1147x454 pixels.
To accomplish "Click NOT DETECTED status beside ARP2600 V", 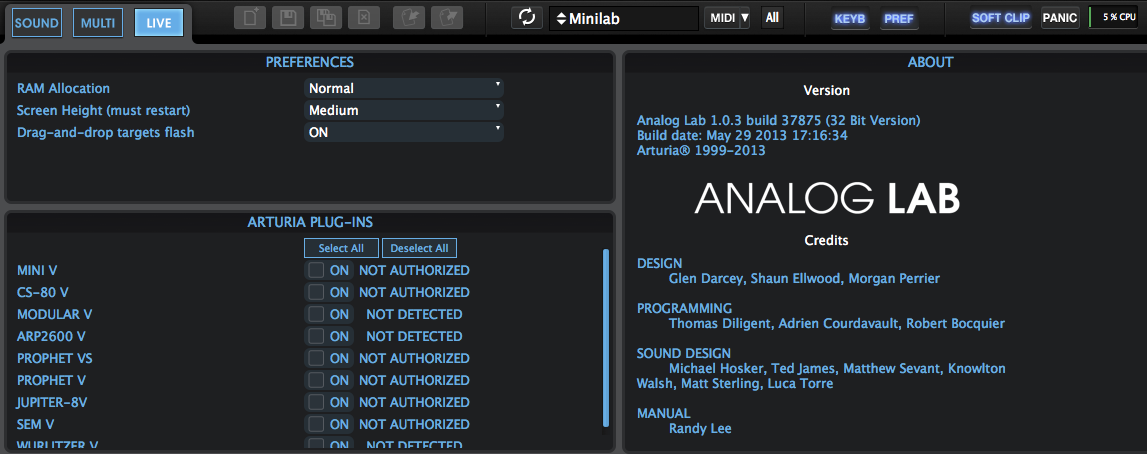I will tap(414, 336).
